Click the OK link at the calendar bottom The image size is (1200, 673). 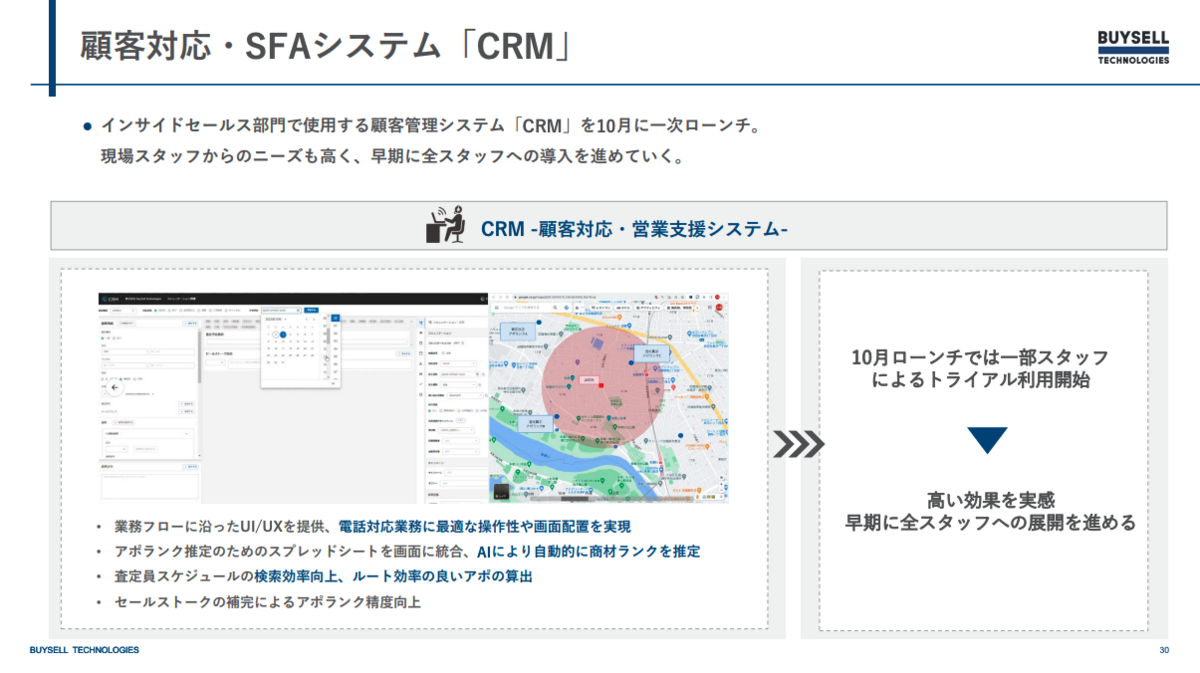pos(333,383)
